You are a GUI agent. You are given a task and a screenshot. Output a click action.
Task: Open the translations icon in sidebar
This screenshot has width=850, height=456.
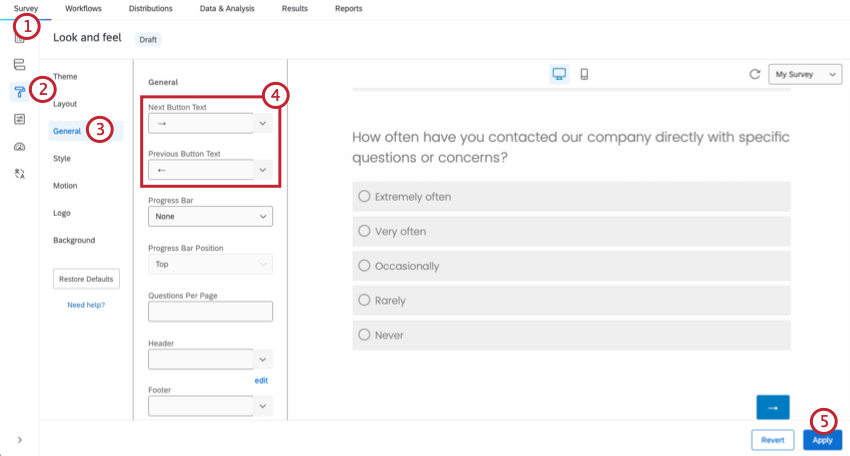point(19,173)
